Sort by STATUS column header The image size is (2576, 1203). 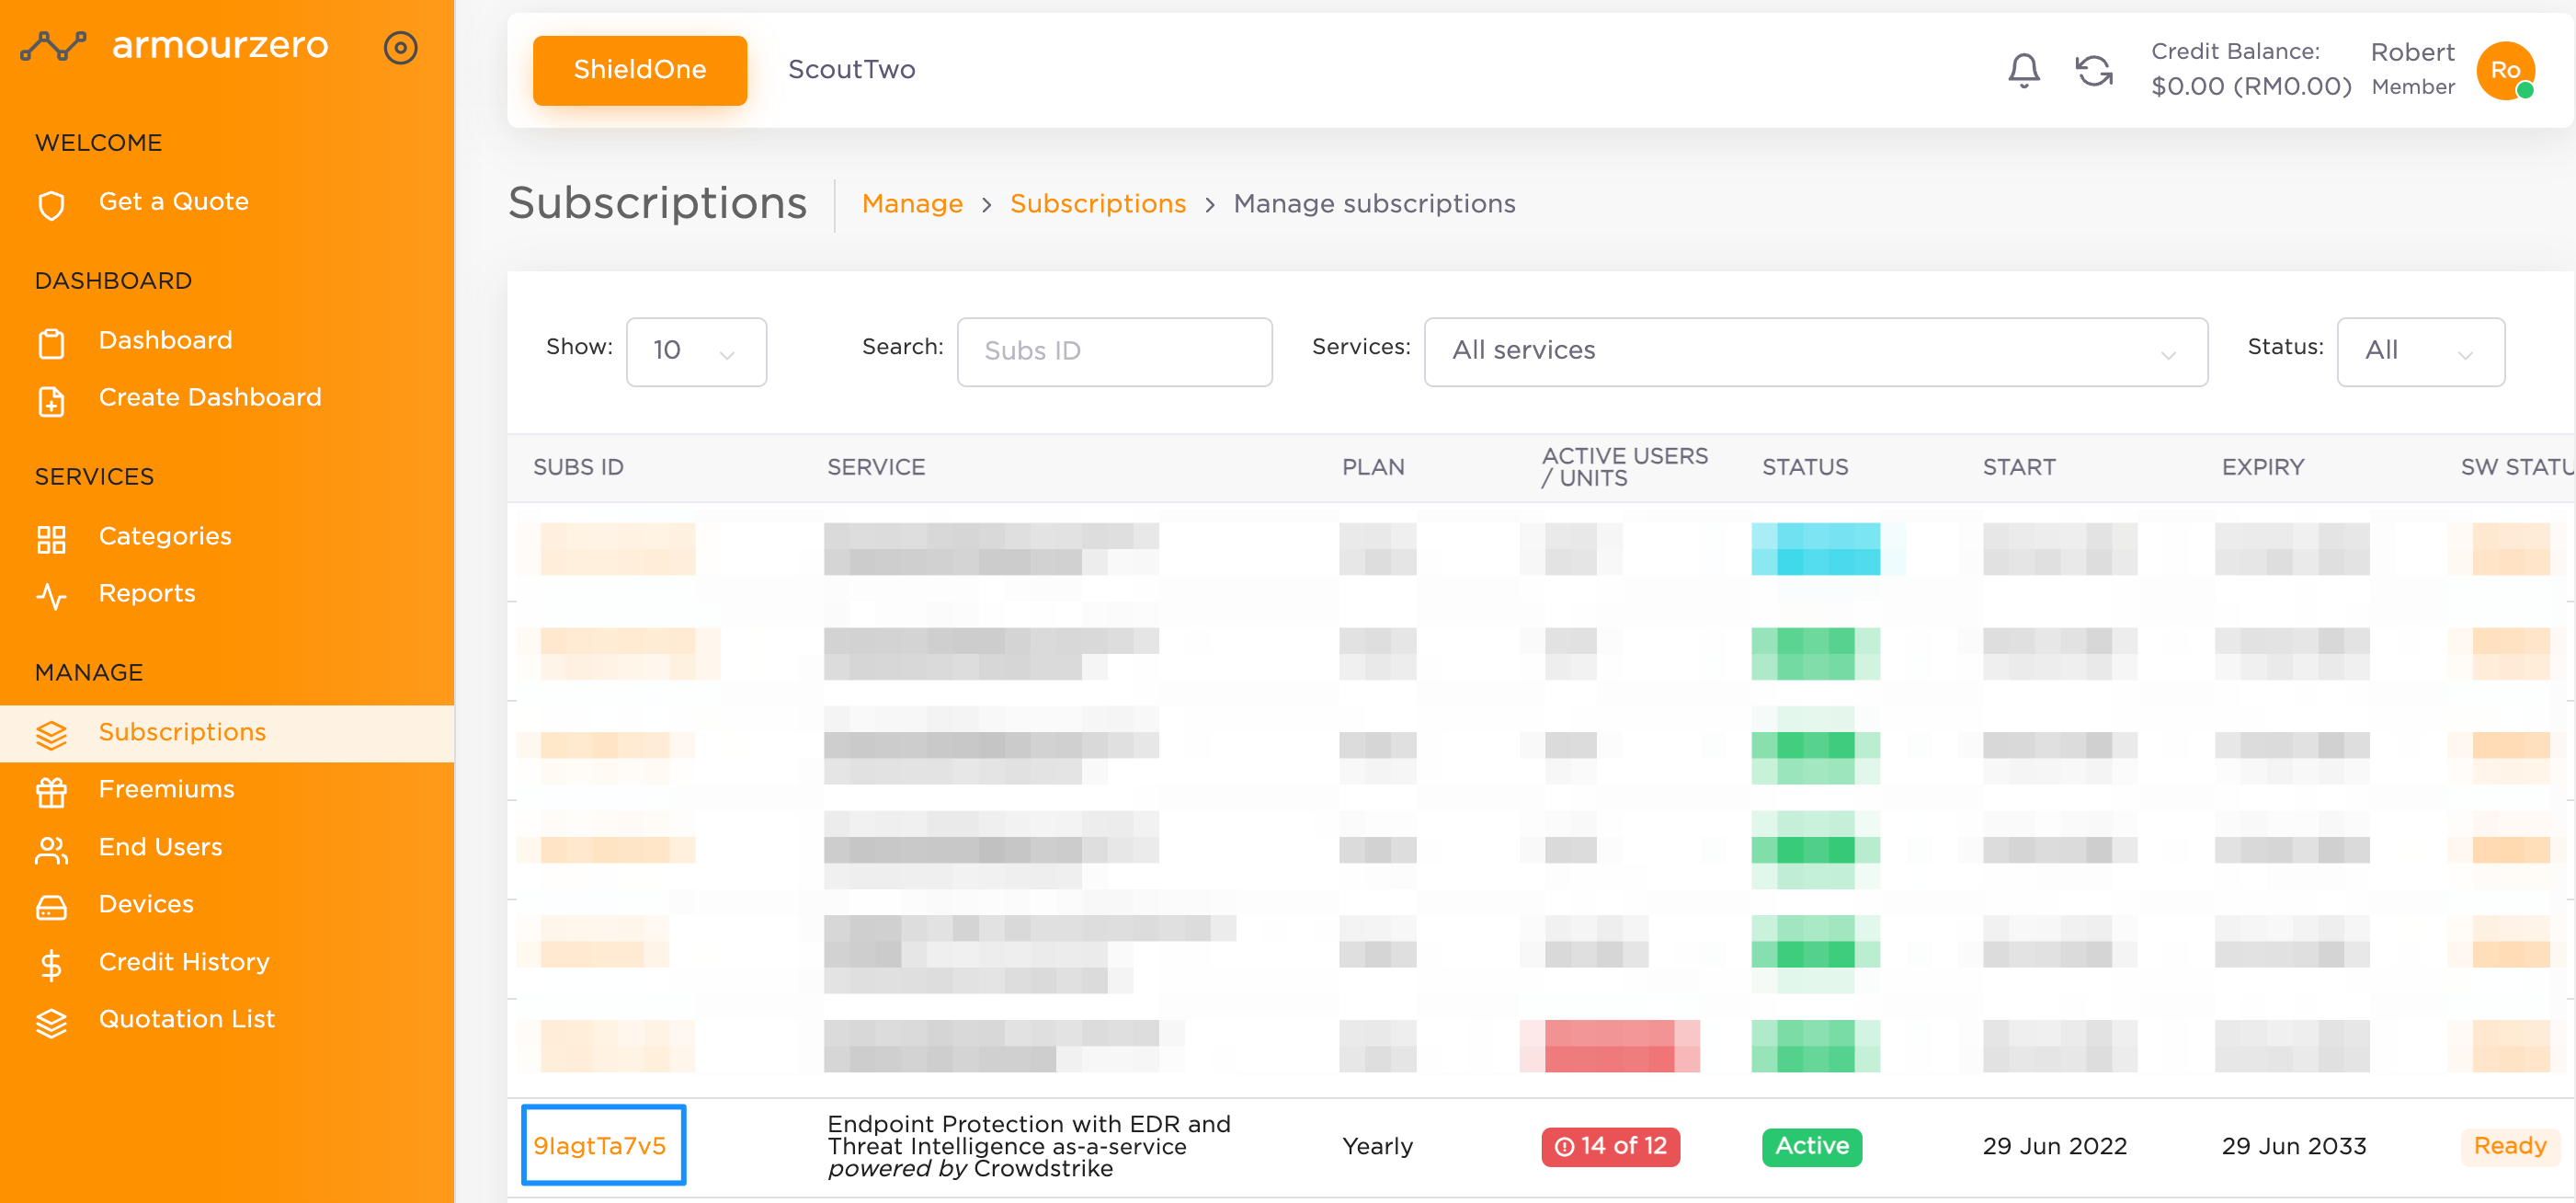click(1805, 467)
